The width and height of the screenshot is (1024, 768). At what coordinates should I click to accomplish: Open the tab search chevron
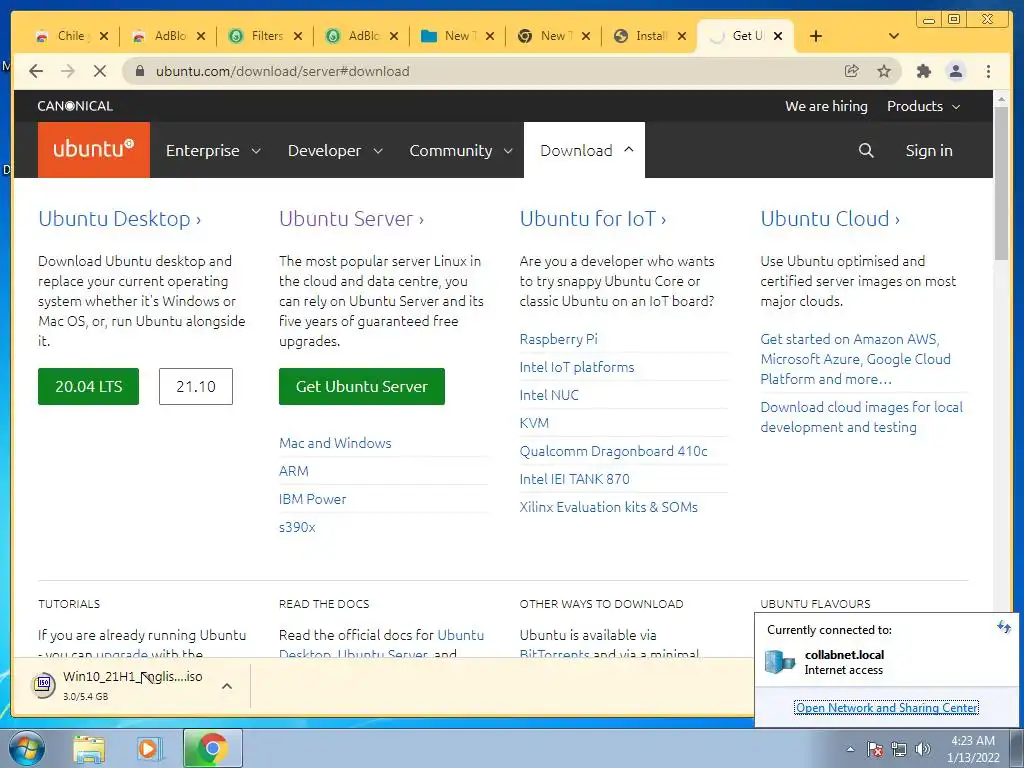click(894, 36)
